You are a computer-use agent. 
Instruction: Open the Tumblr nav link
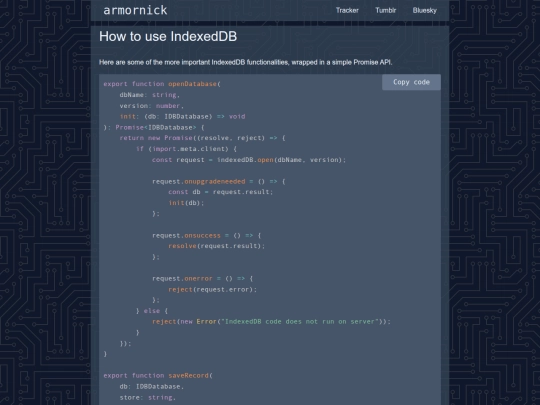coord(386,10)
